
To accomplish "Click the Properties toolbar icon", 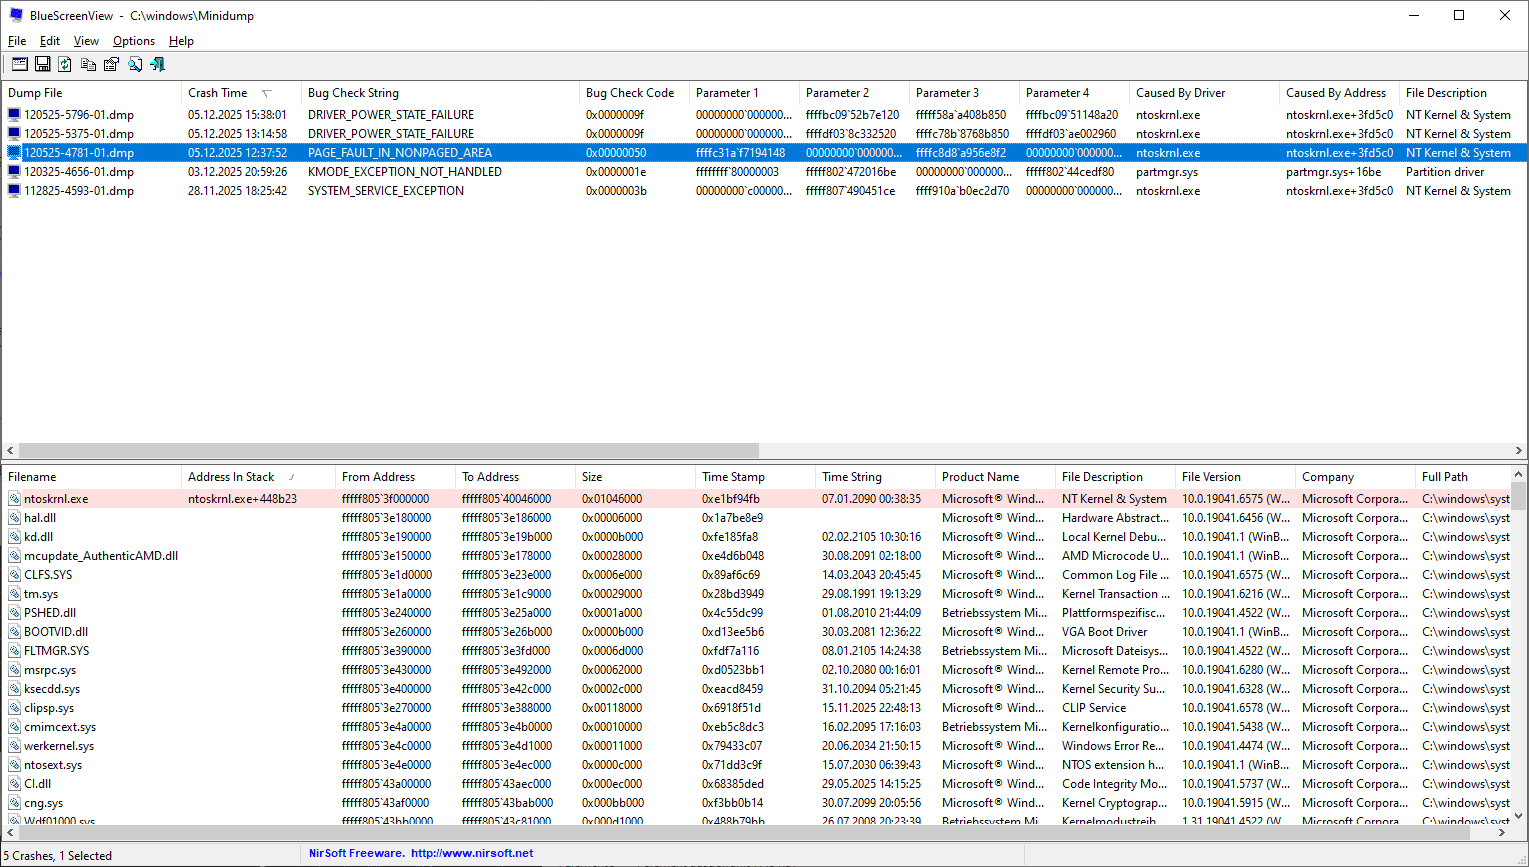I will click(x=111, y=64).
